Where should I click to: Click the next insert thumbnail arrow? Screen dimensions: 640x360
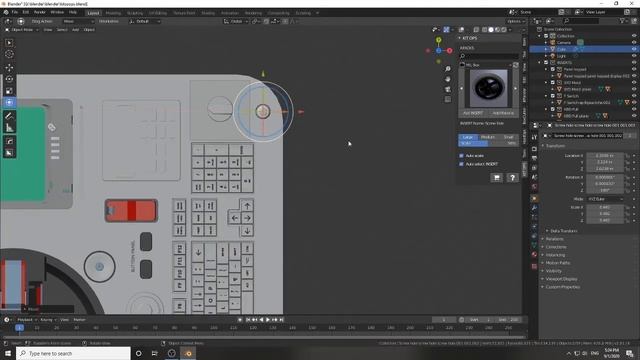coord(515,88)
